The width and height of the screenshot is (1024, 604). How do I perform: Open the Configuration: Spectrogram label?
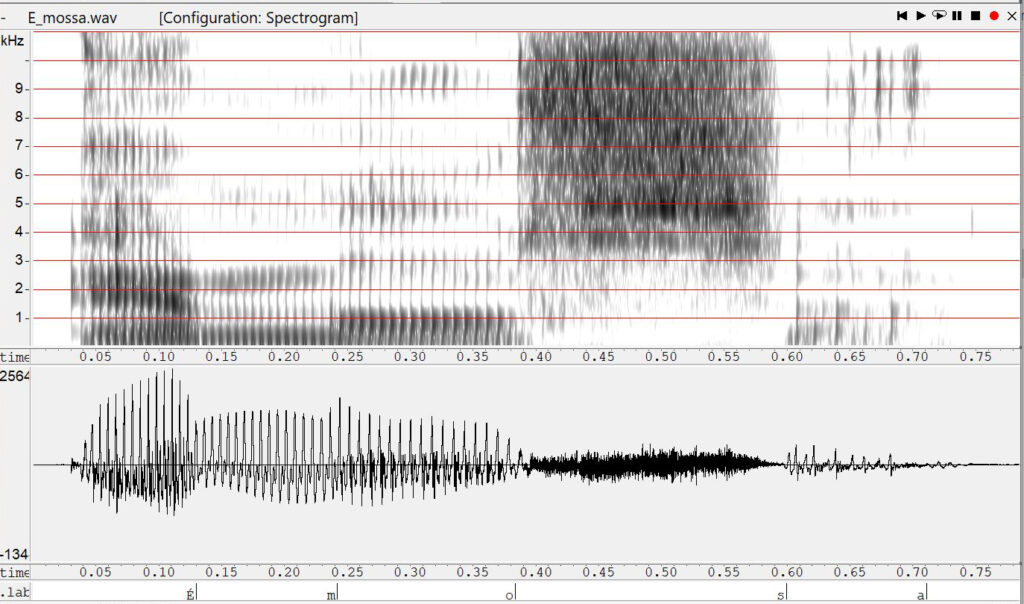point(258,18)
